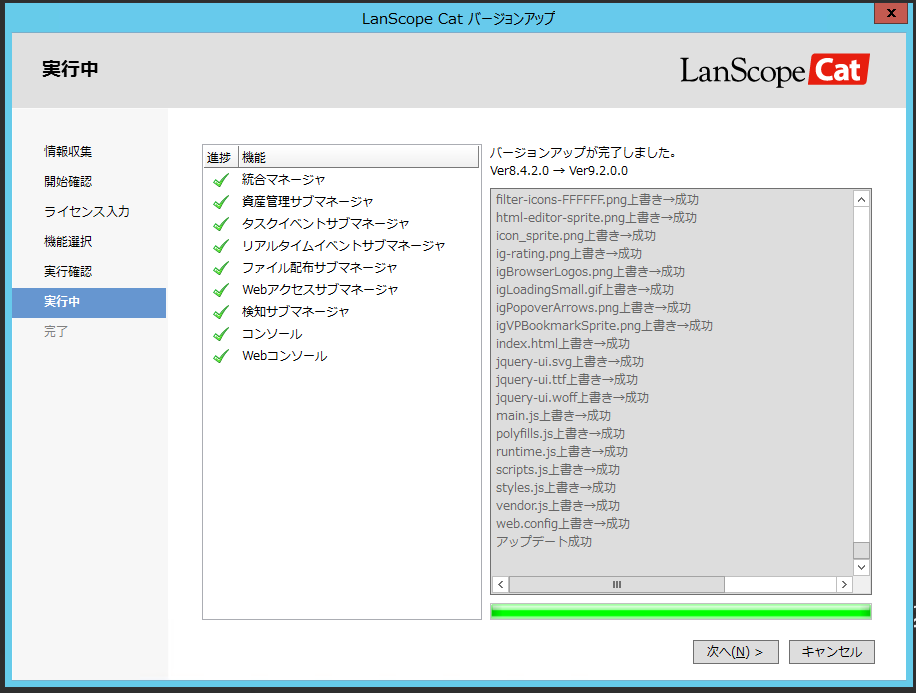Screen dimensions: 916x693
Task: Click the checkmark next to Webコンソール
Action: [x=220, y=352]
